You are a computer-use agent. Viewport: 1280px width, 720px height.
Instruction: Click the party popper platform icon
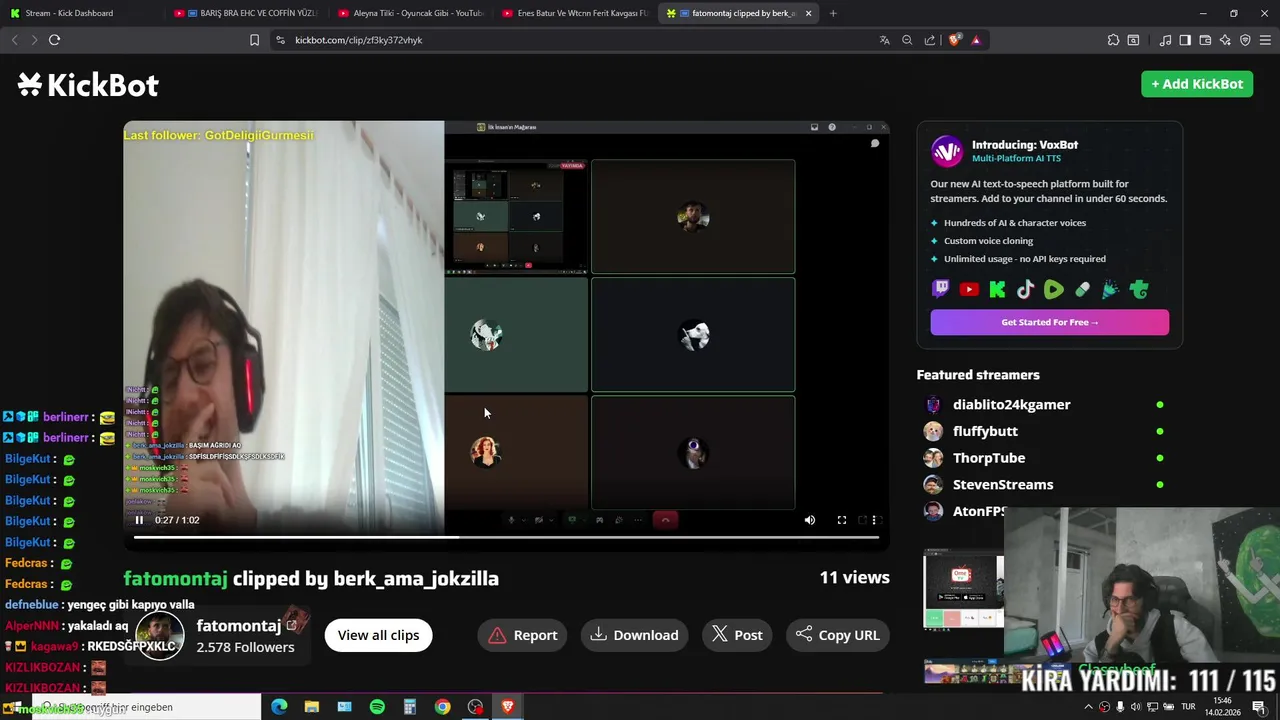coord(1110,290)
